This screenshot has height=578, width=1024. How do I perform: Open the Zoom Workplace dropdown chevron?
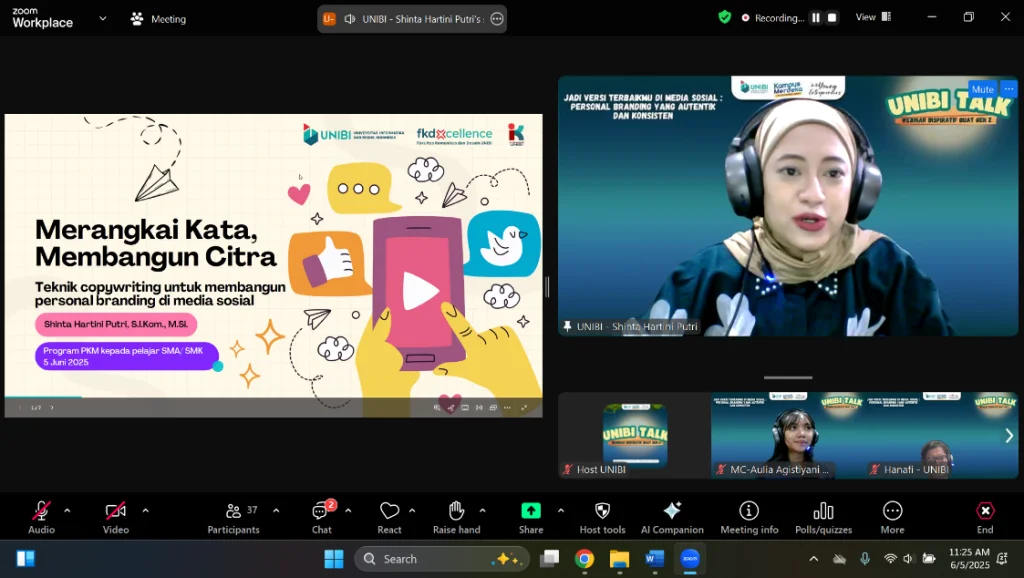(x=103, y=18)
